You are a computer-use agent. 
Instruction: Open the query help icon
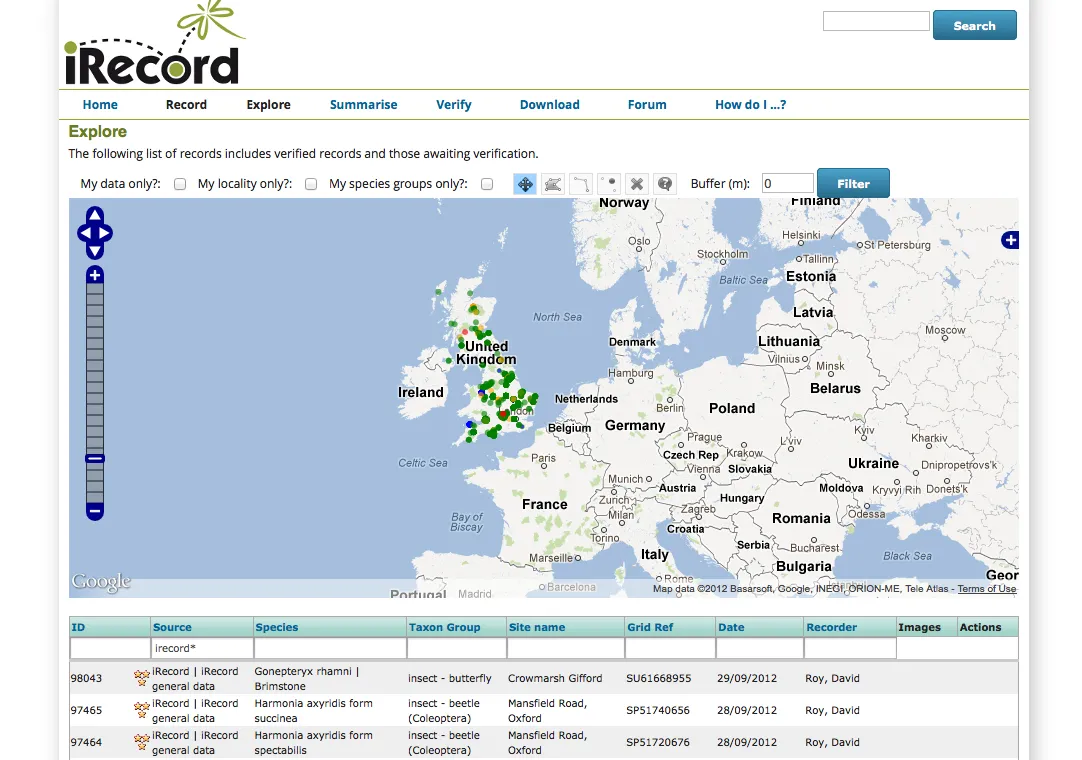click(665, 184)
